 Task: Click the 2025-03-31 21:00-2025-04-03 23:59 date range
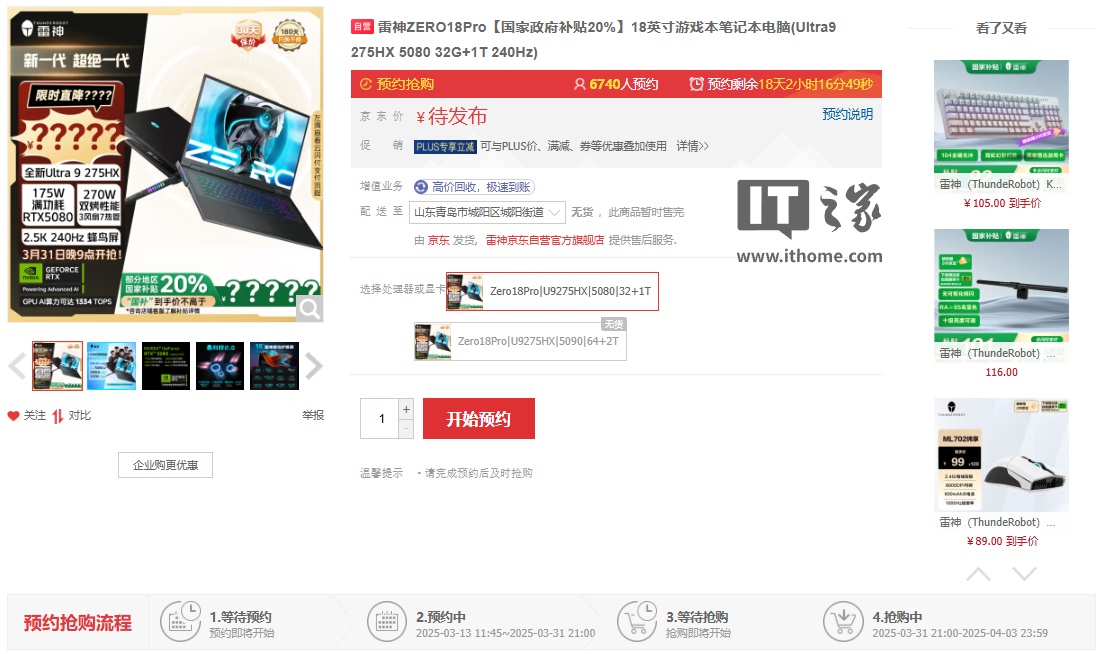pyautogui.click(x=960, y=633)
